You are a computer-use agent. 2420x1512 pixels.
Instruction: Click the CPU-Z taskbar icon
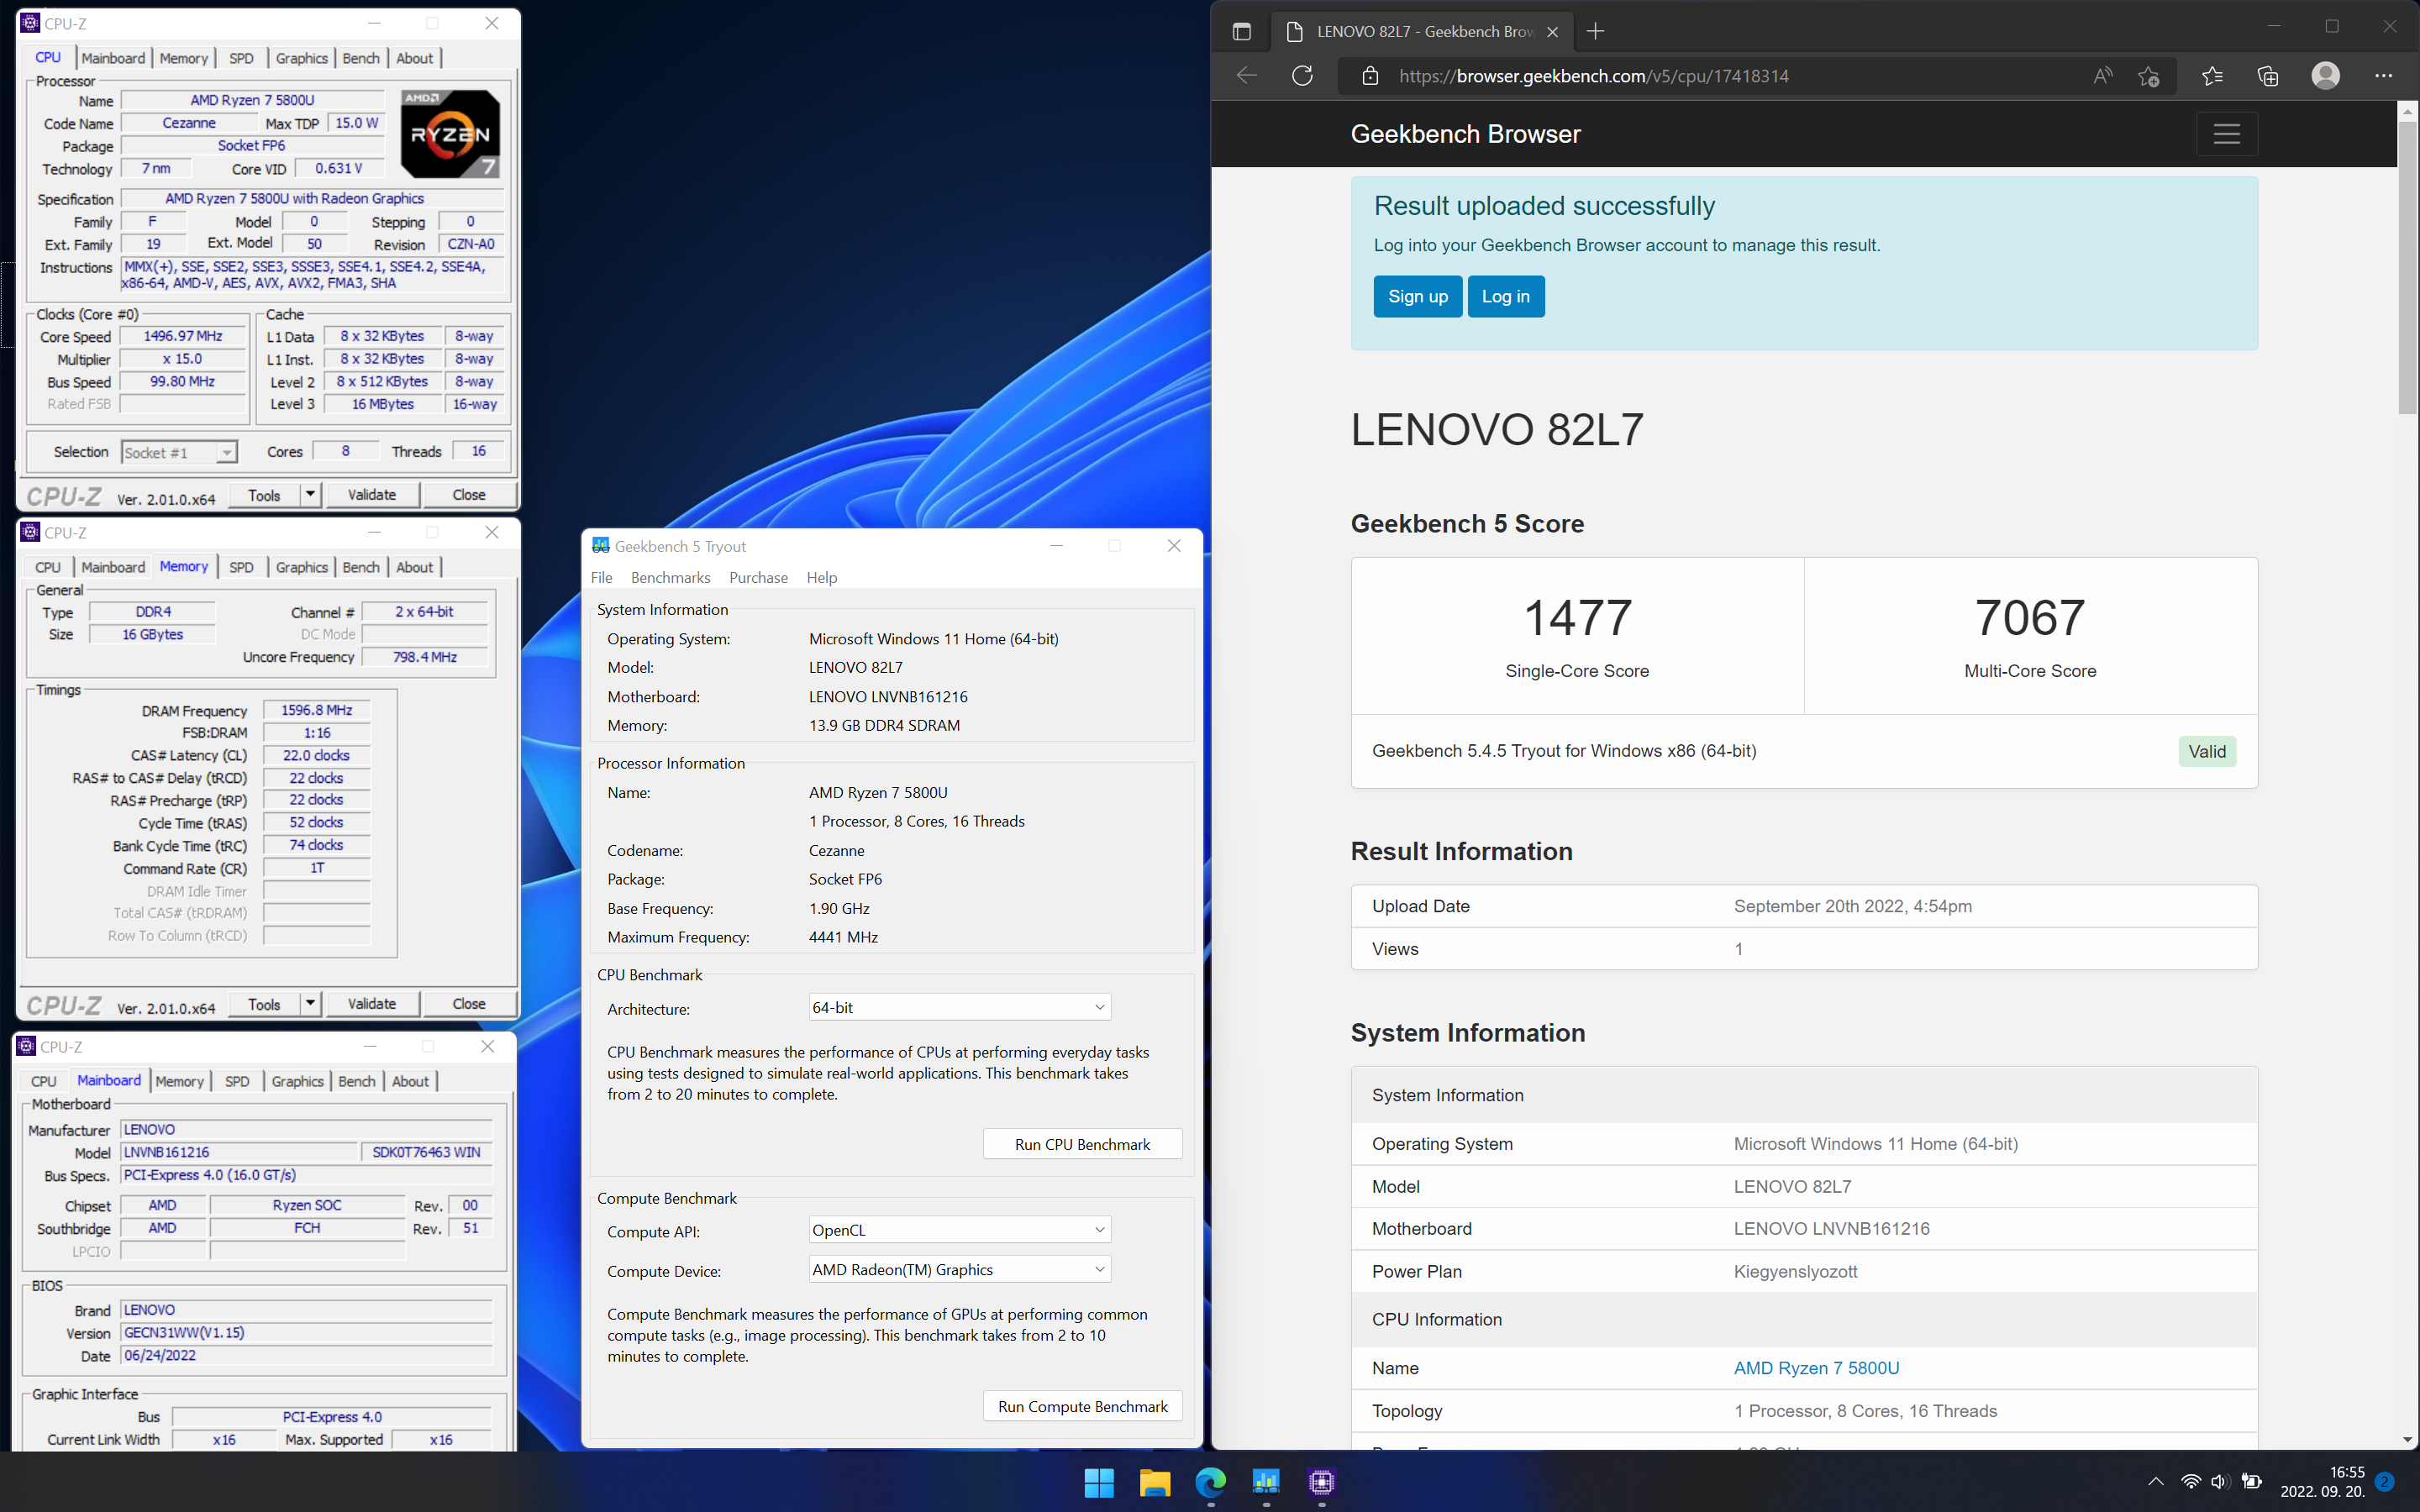(x=1322, y=1482)
